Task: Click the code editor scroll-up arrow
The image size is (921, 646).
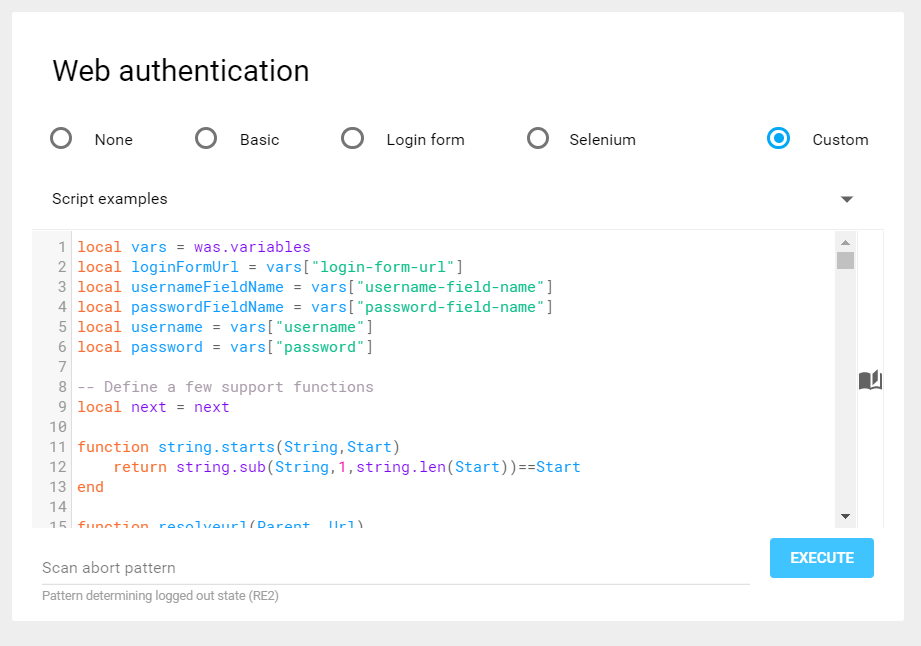Action: tap(845, 242)
